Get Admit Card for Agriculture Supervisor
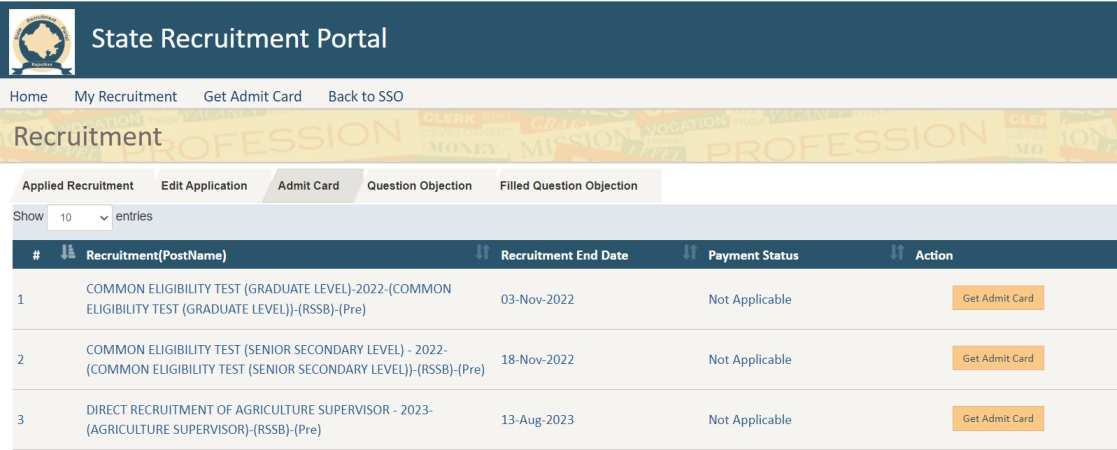The height and width of the screenshot is (450, 1117). (997, 419)
